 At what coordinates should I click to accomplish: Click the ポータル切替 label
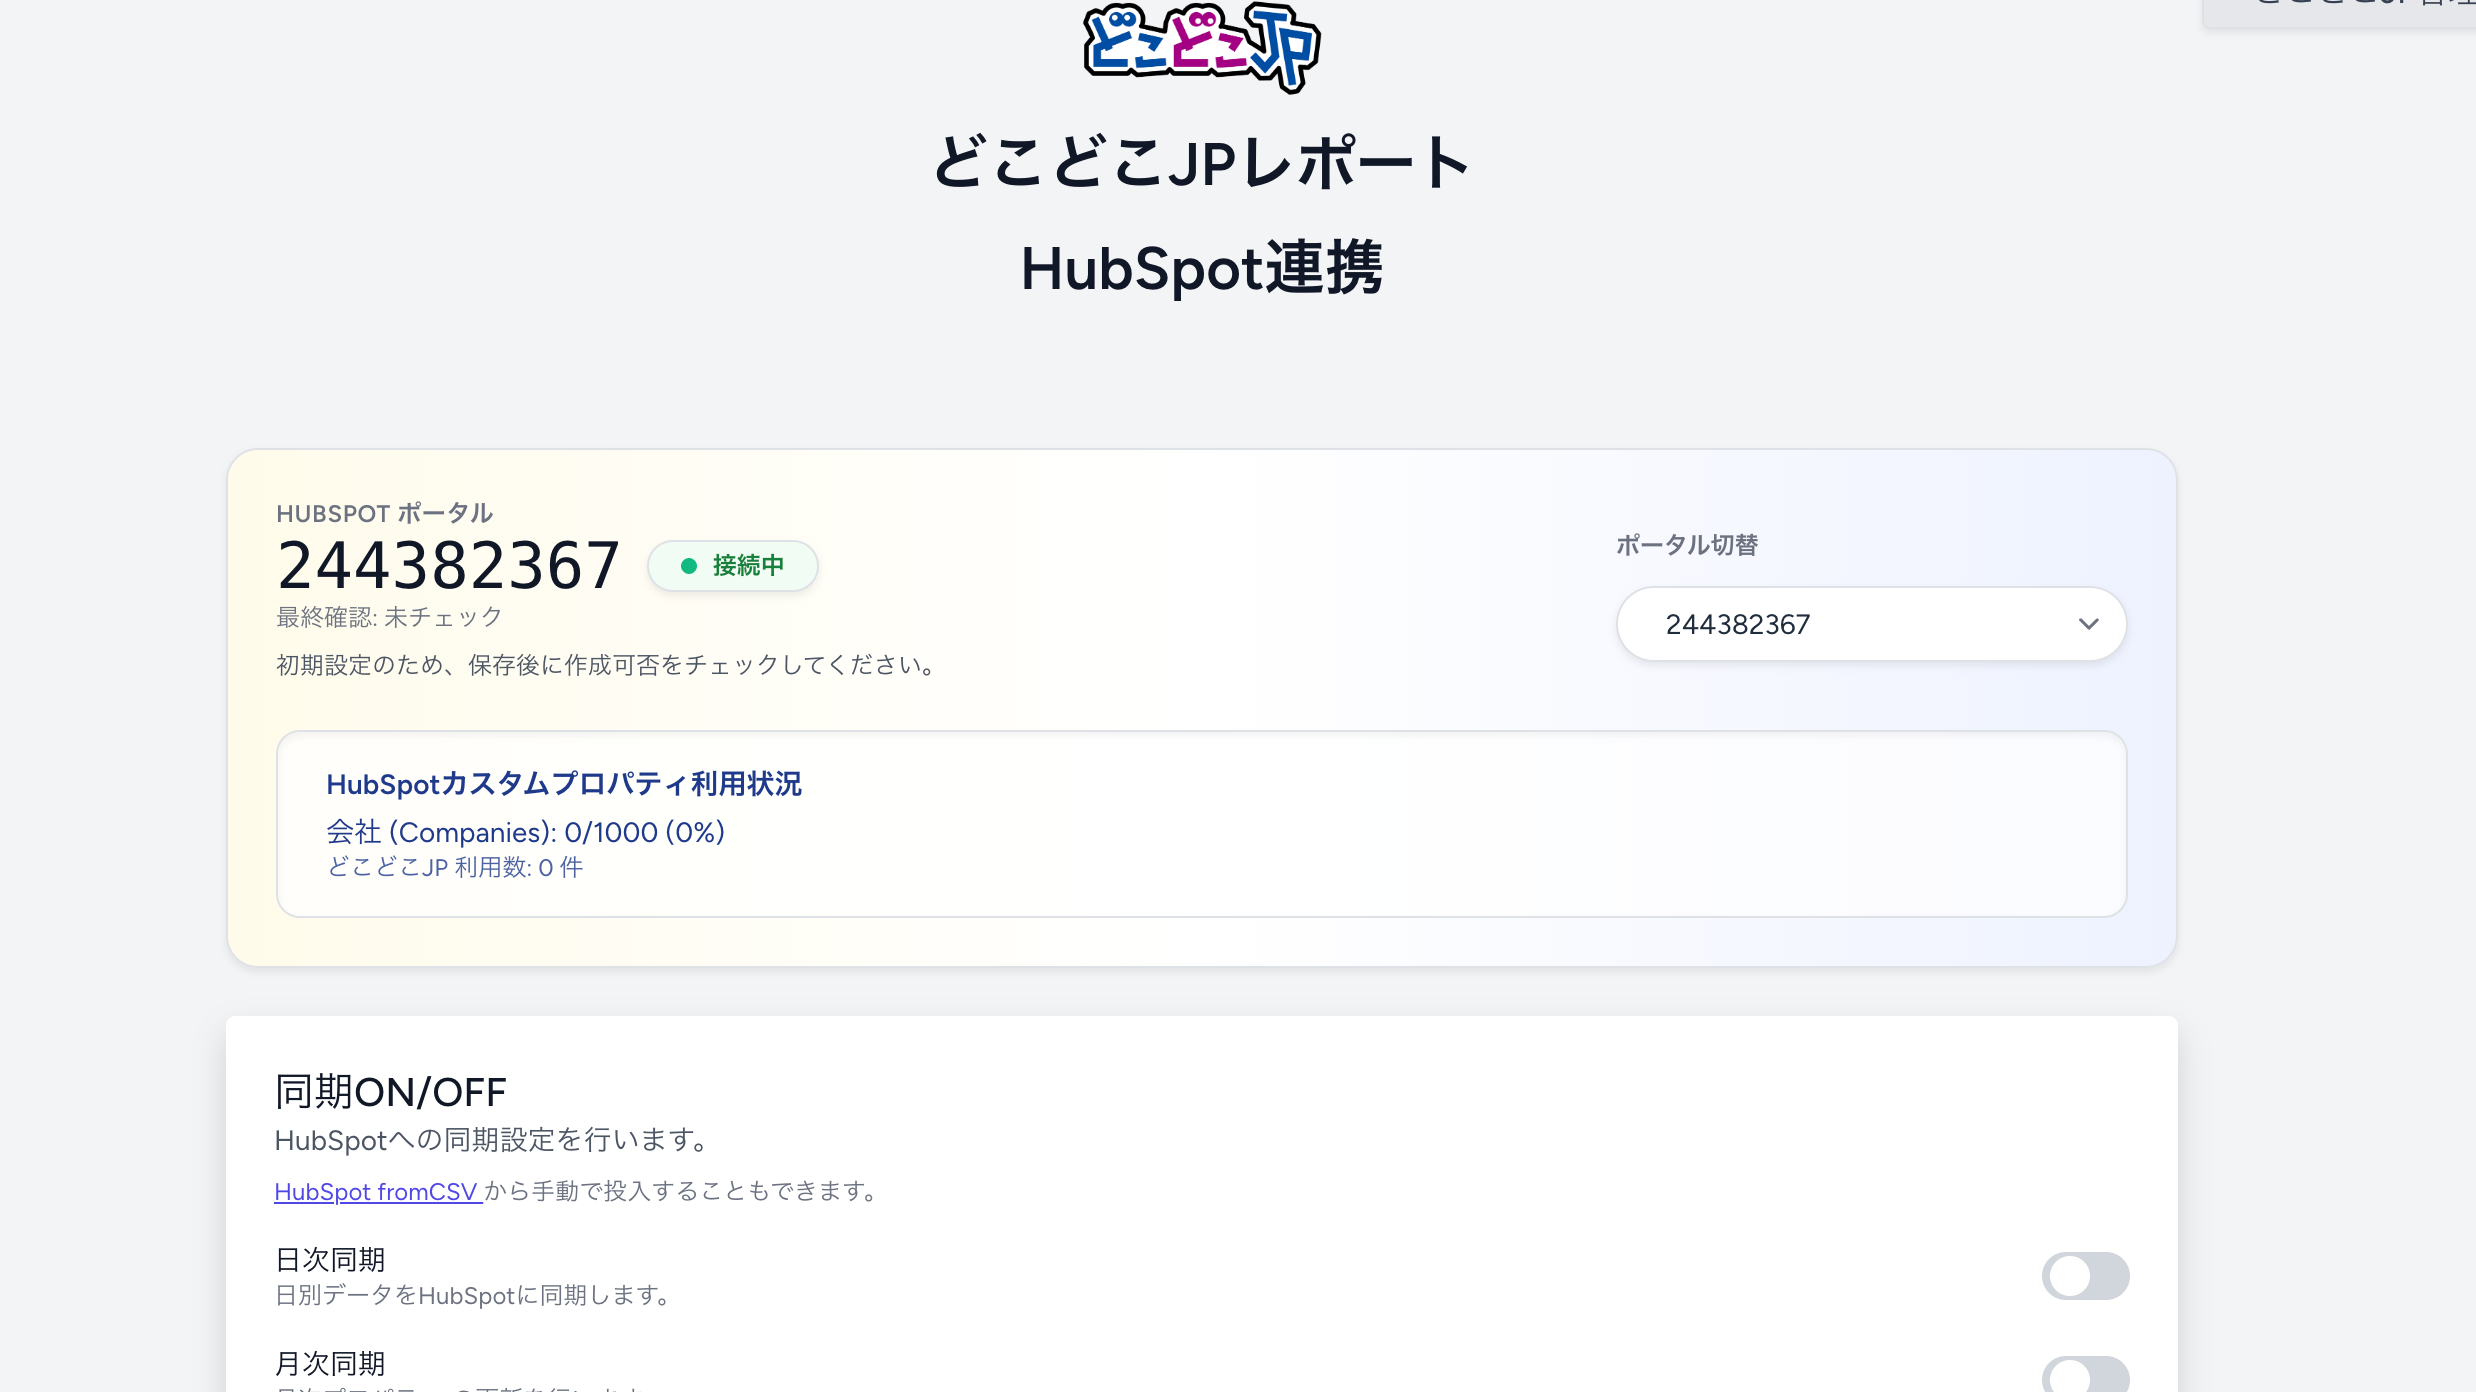tap(1687, 545)
